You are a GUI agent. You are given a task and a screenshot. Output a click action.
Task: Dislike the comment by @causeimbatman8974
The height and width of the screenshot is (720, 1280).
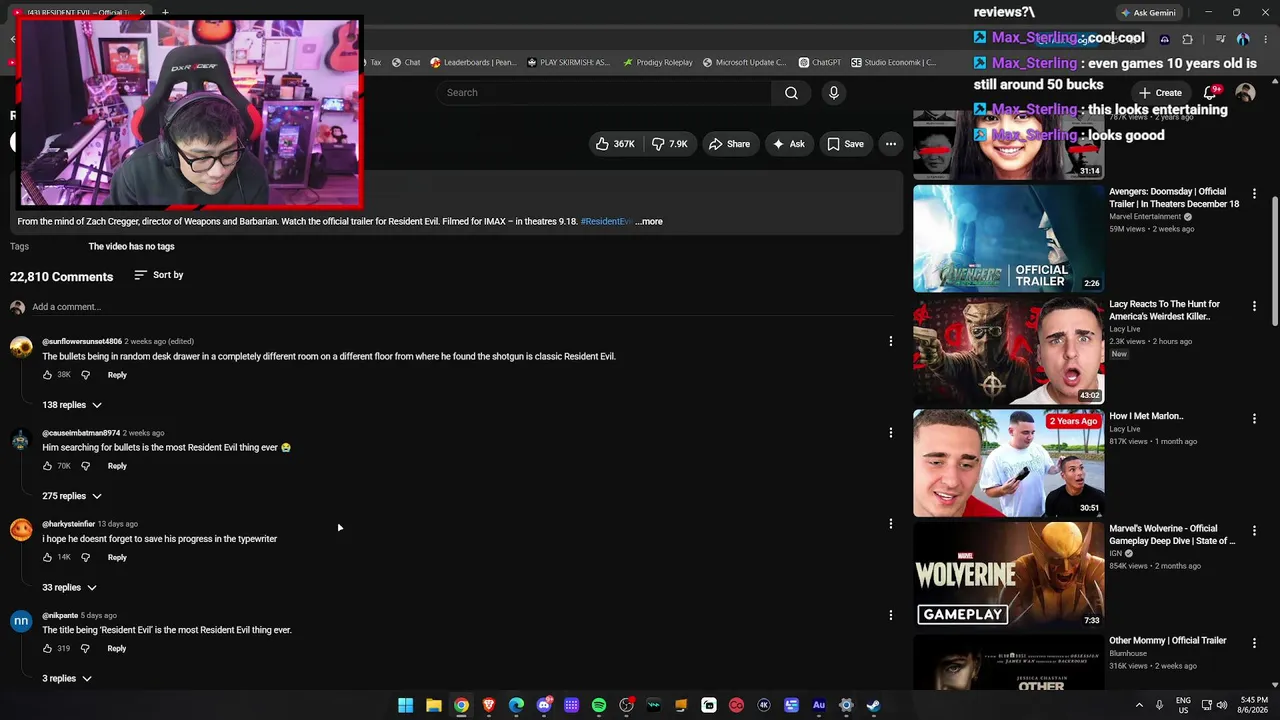pyautogui.click(x=85, y=466)
